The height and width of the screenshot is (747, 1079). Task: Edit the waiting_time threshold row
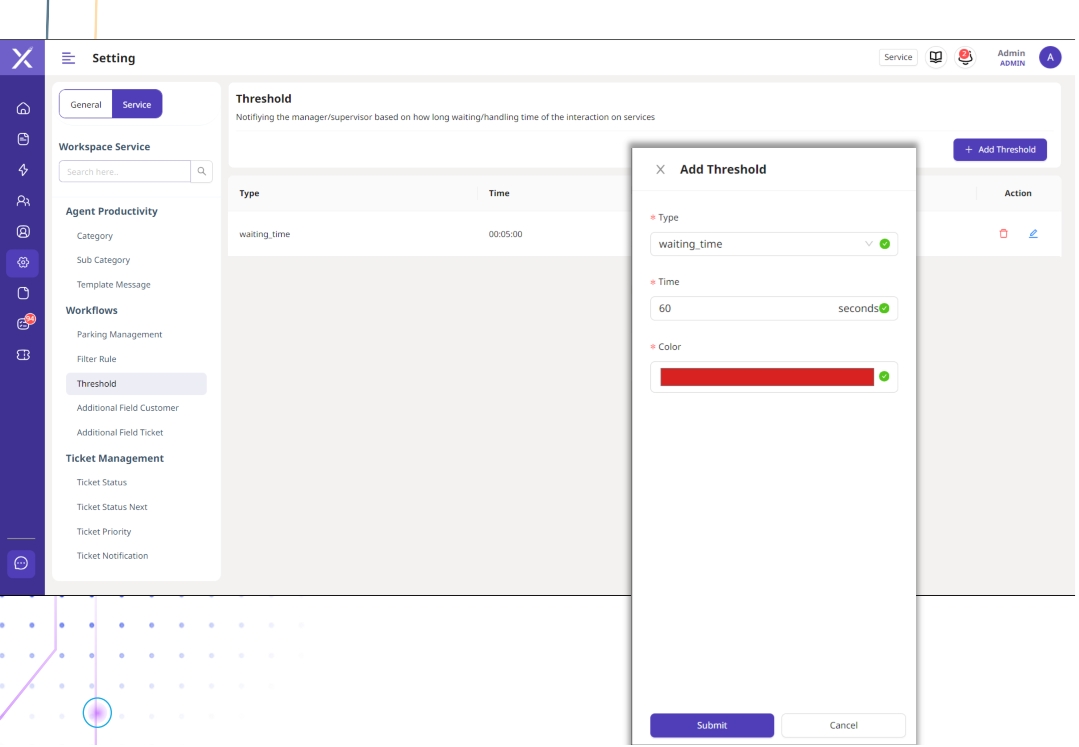(1033, 234)
